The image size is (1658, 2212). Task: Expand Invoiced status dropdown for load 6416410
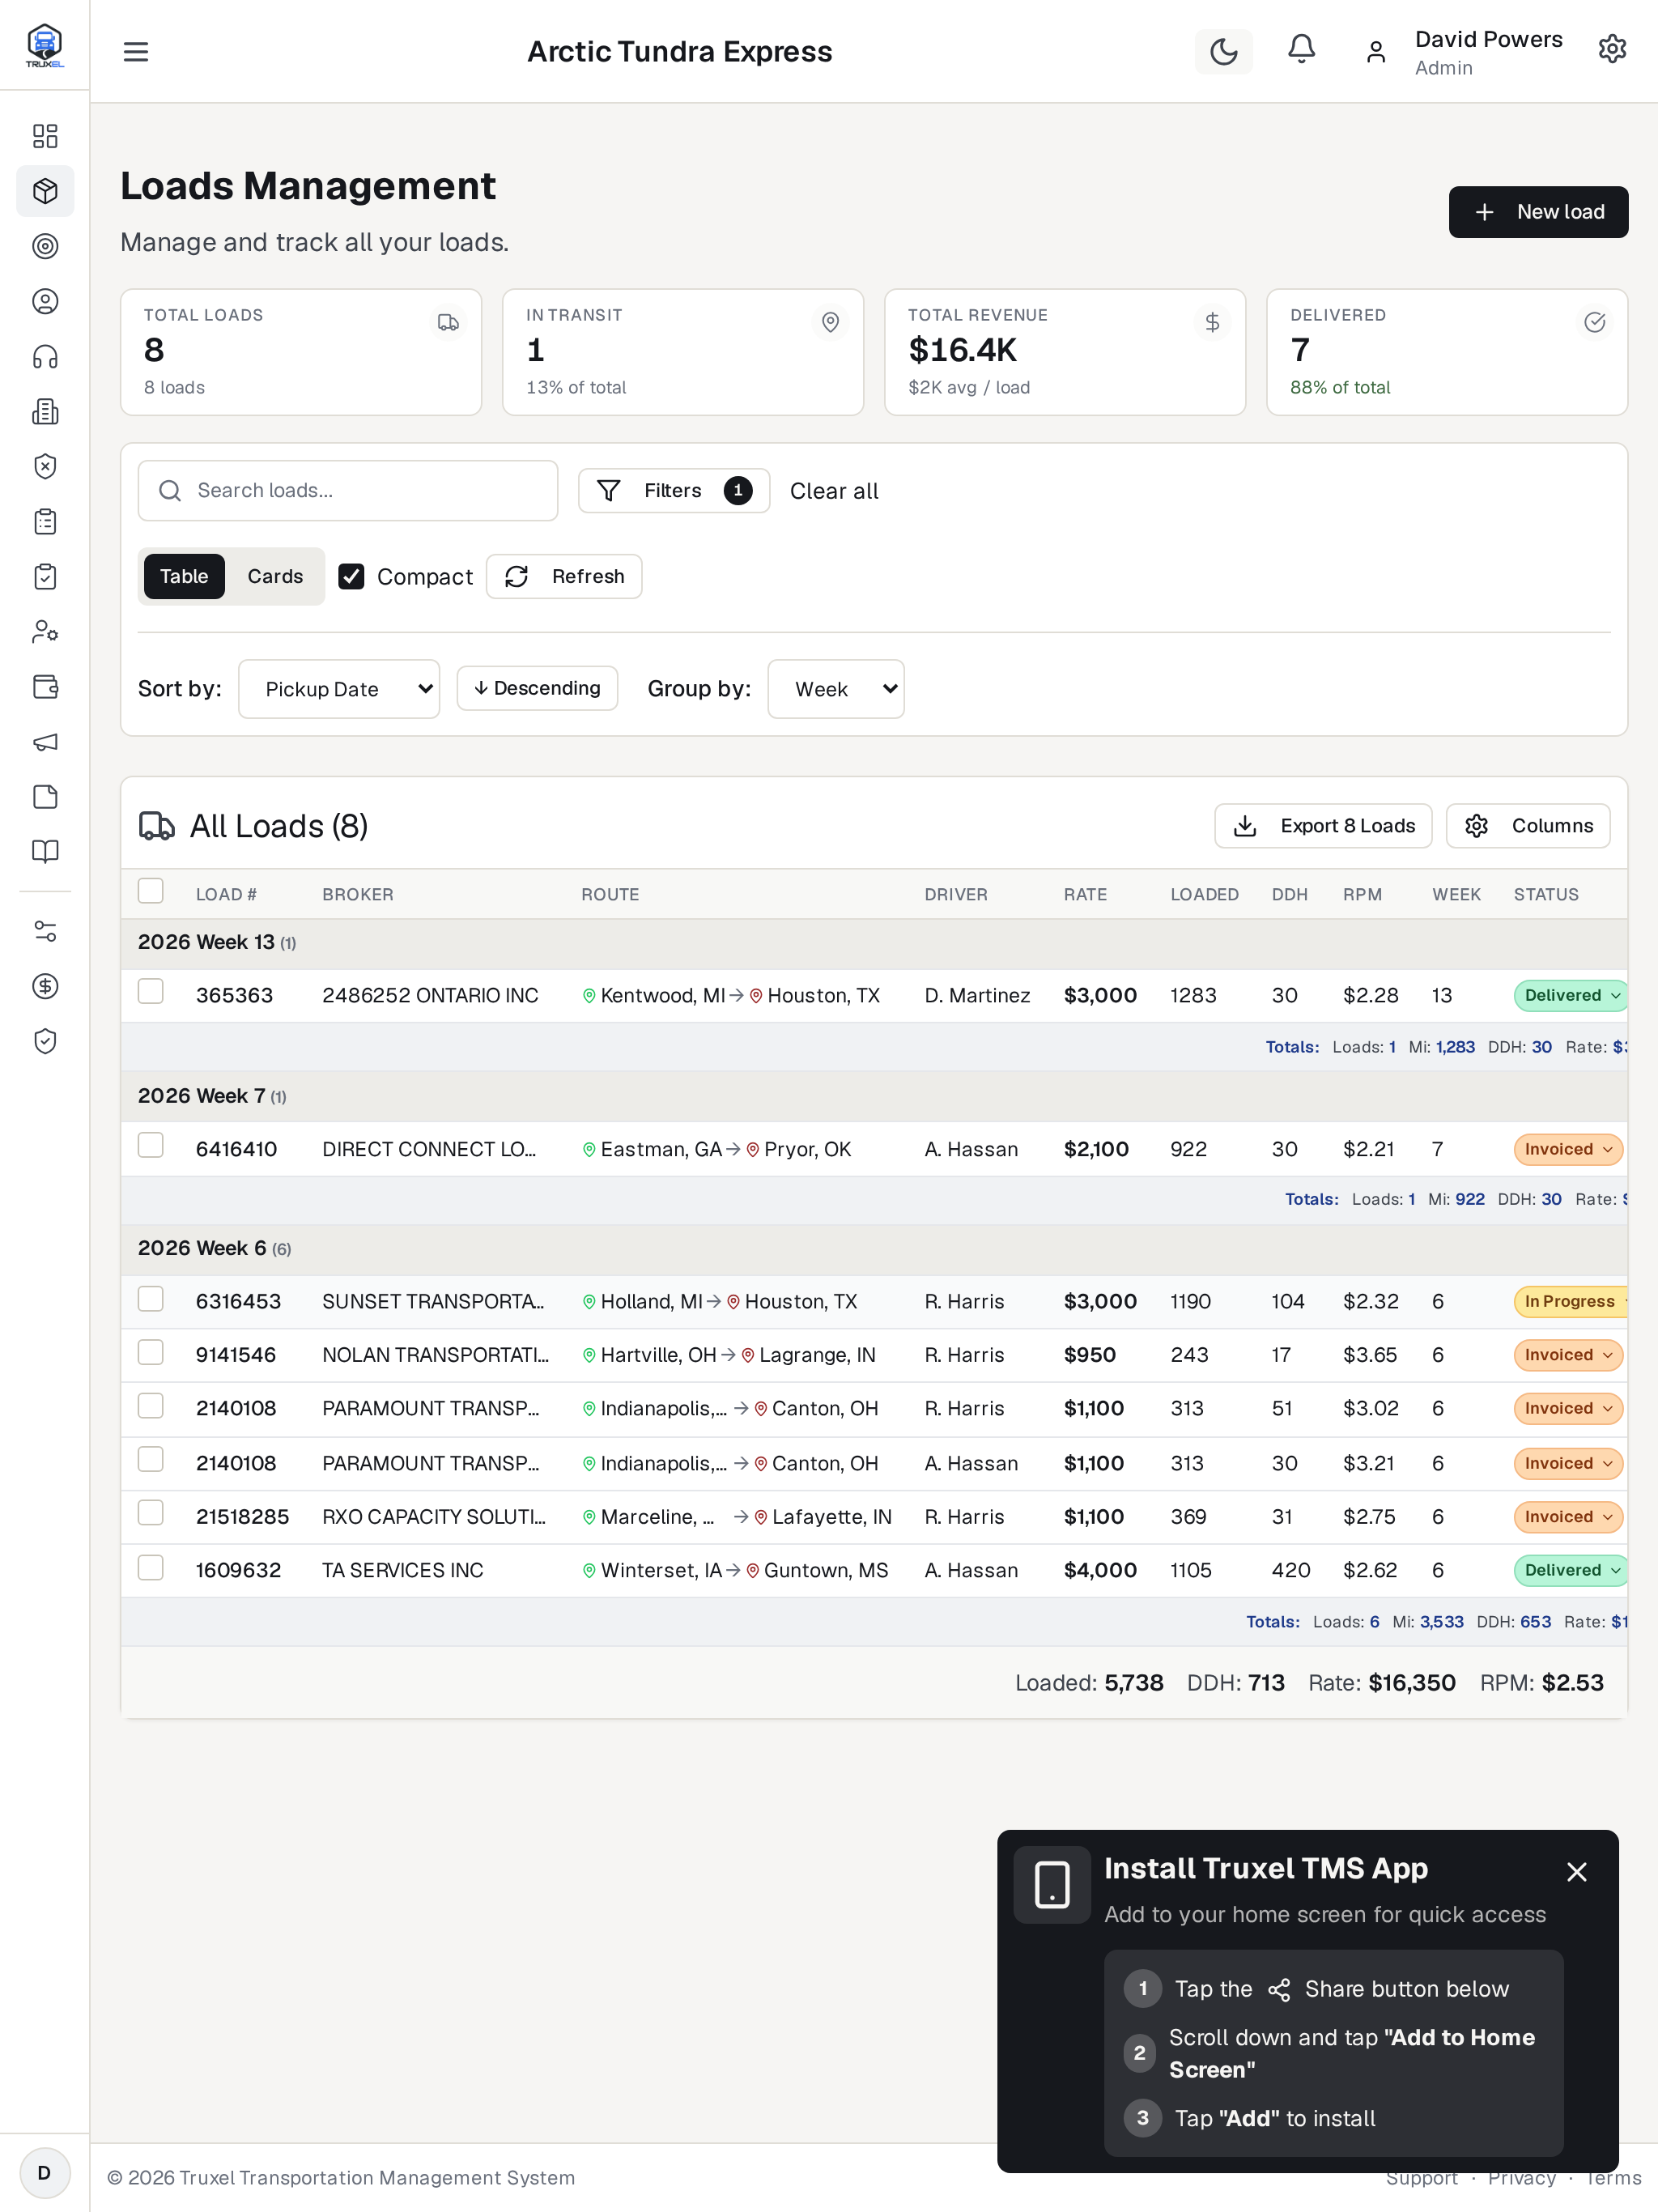(1568, 1149)
